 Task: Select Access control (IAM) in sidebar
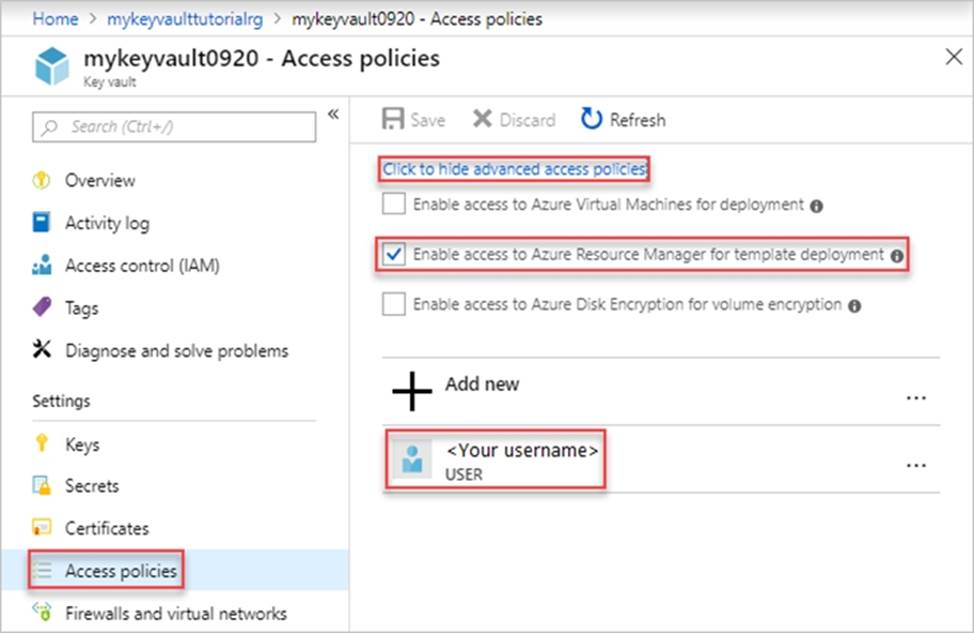[x=142, y=266]
